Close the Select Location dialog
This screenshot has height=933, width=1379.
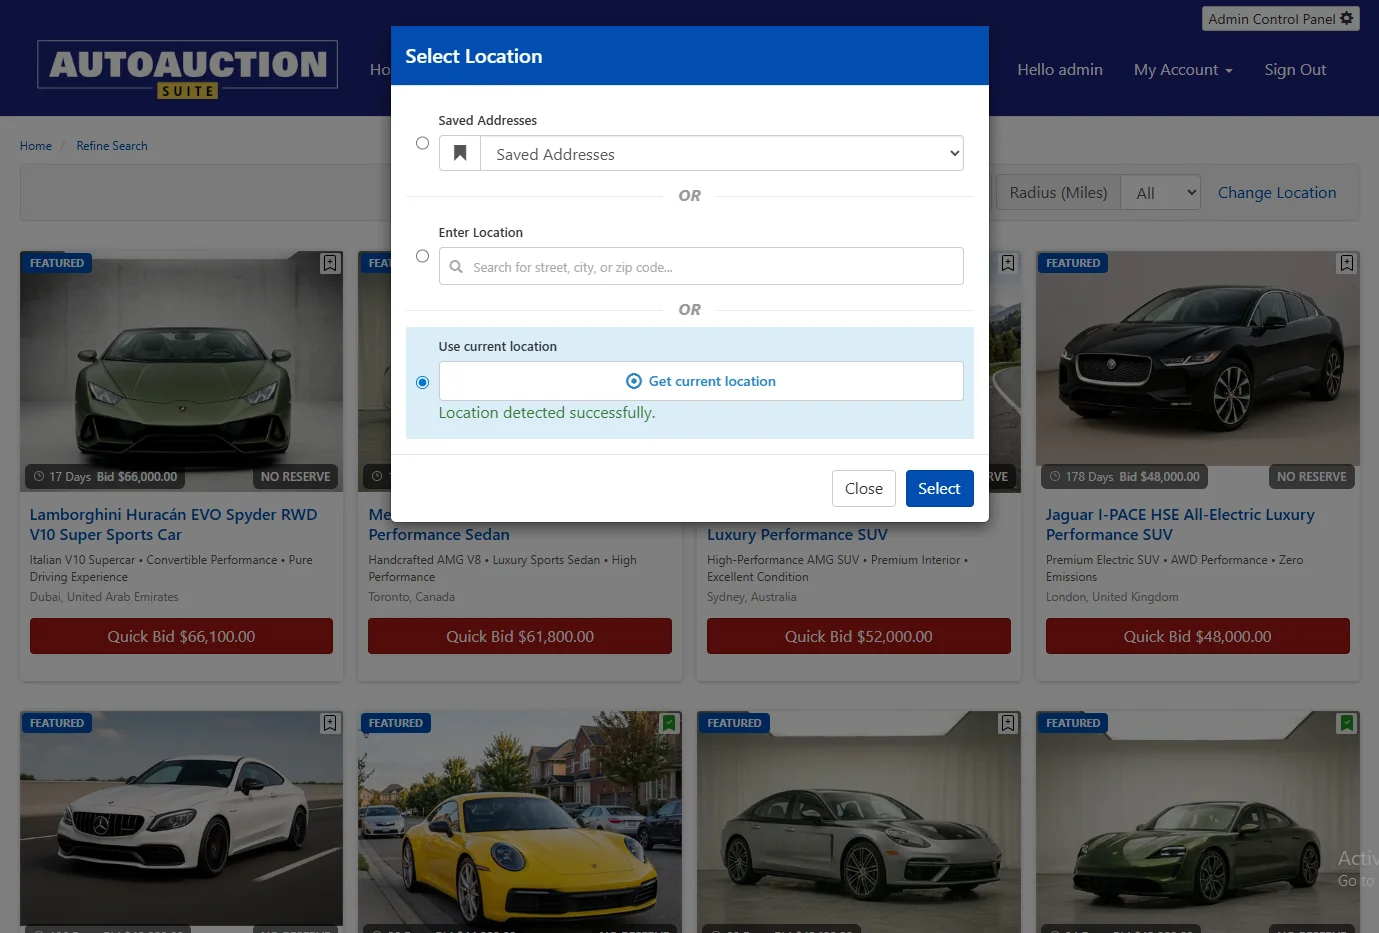coord(864,488)
